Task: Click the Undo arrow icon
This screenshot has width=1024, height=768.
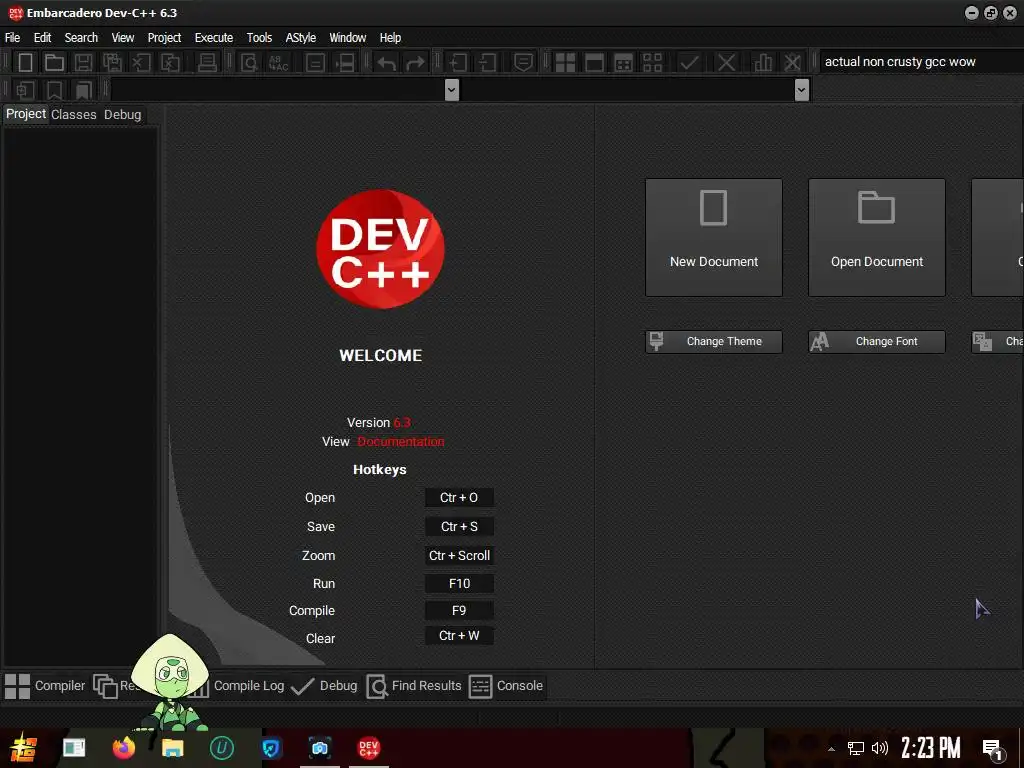Action: click(x=387, y=63)
